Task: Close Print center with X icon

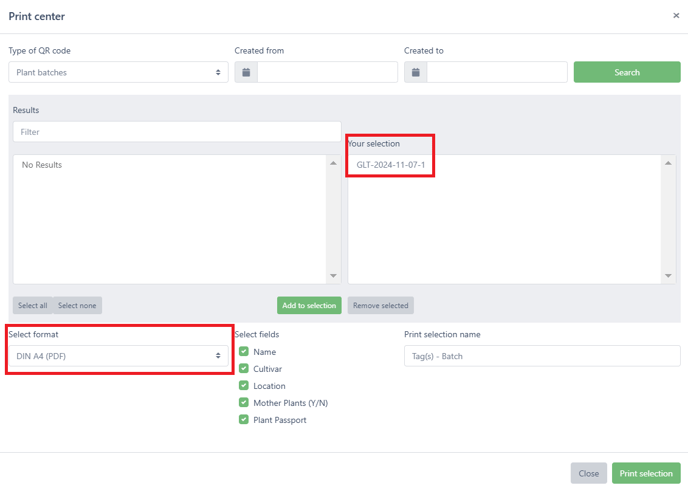Action: tap(676, 15)
